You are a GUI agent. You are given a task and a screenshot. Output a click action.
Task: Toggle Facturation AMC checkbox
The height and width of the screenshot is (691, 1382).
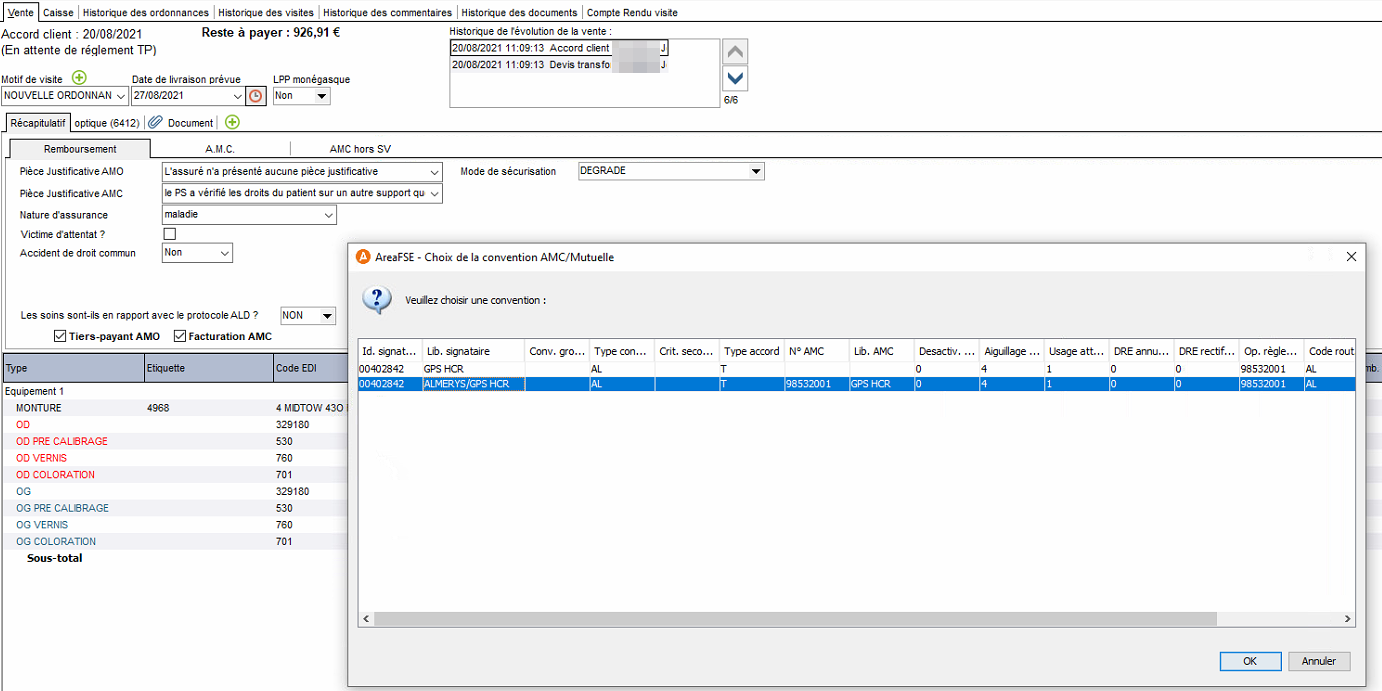pyautogui.click(x=180, y=336)
